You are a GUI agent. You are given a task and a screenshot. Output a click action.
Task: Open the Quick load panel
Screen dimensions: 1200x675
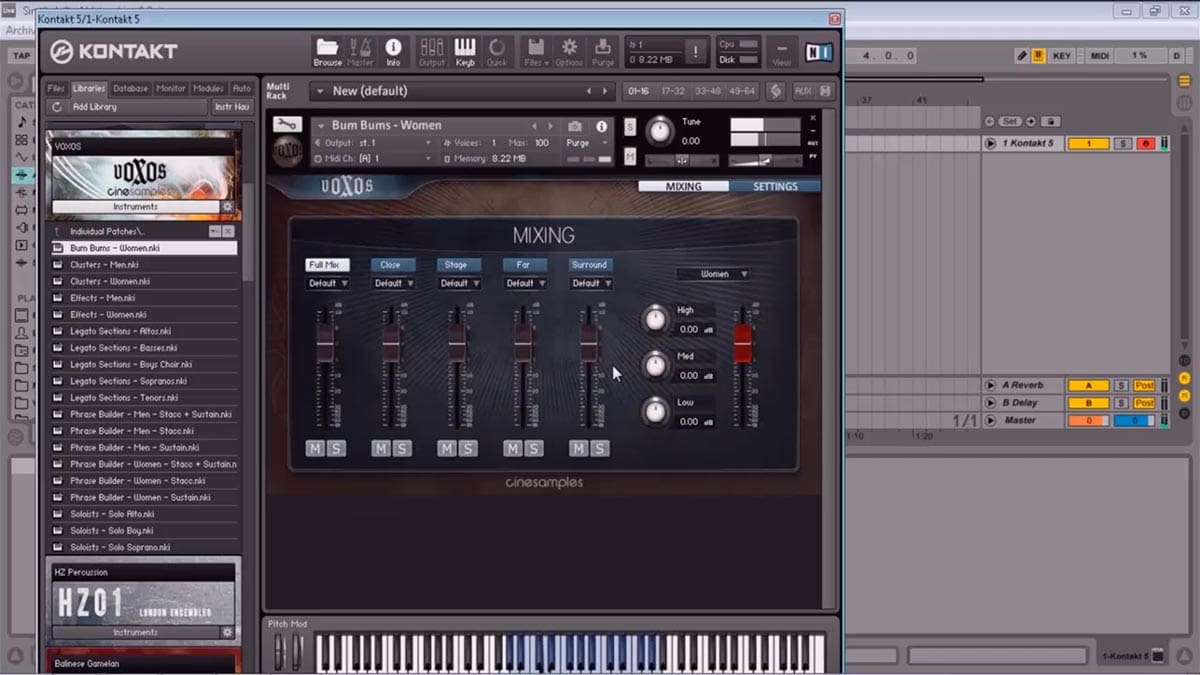(x=497, y=52)
